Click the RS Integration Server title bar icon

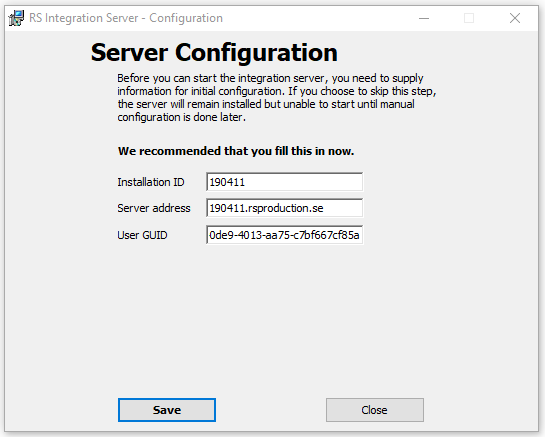(16, 18)
